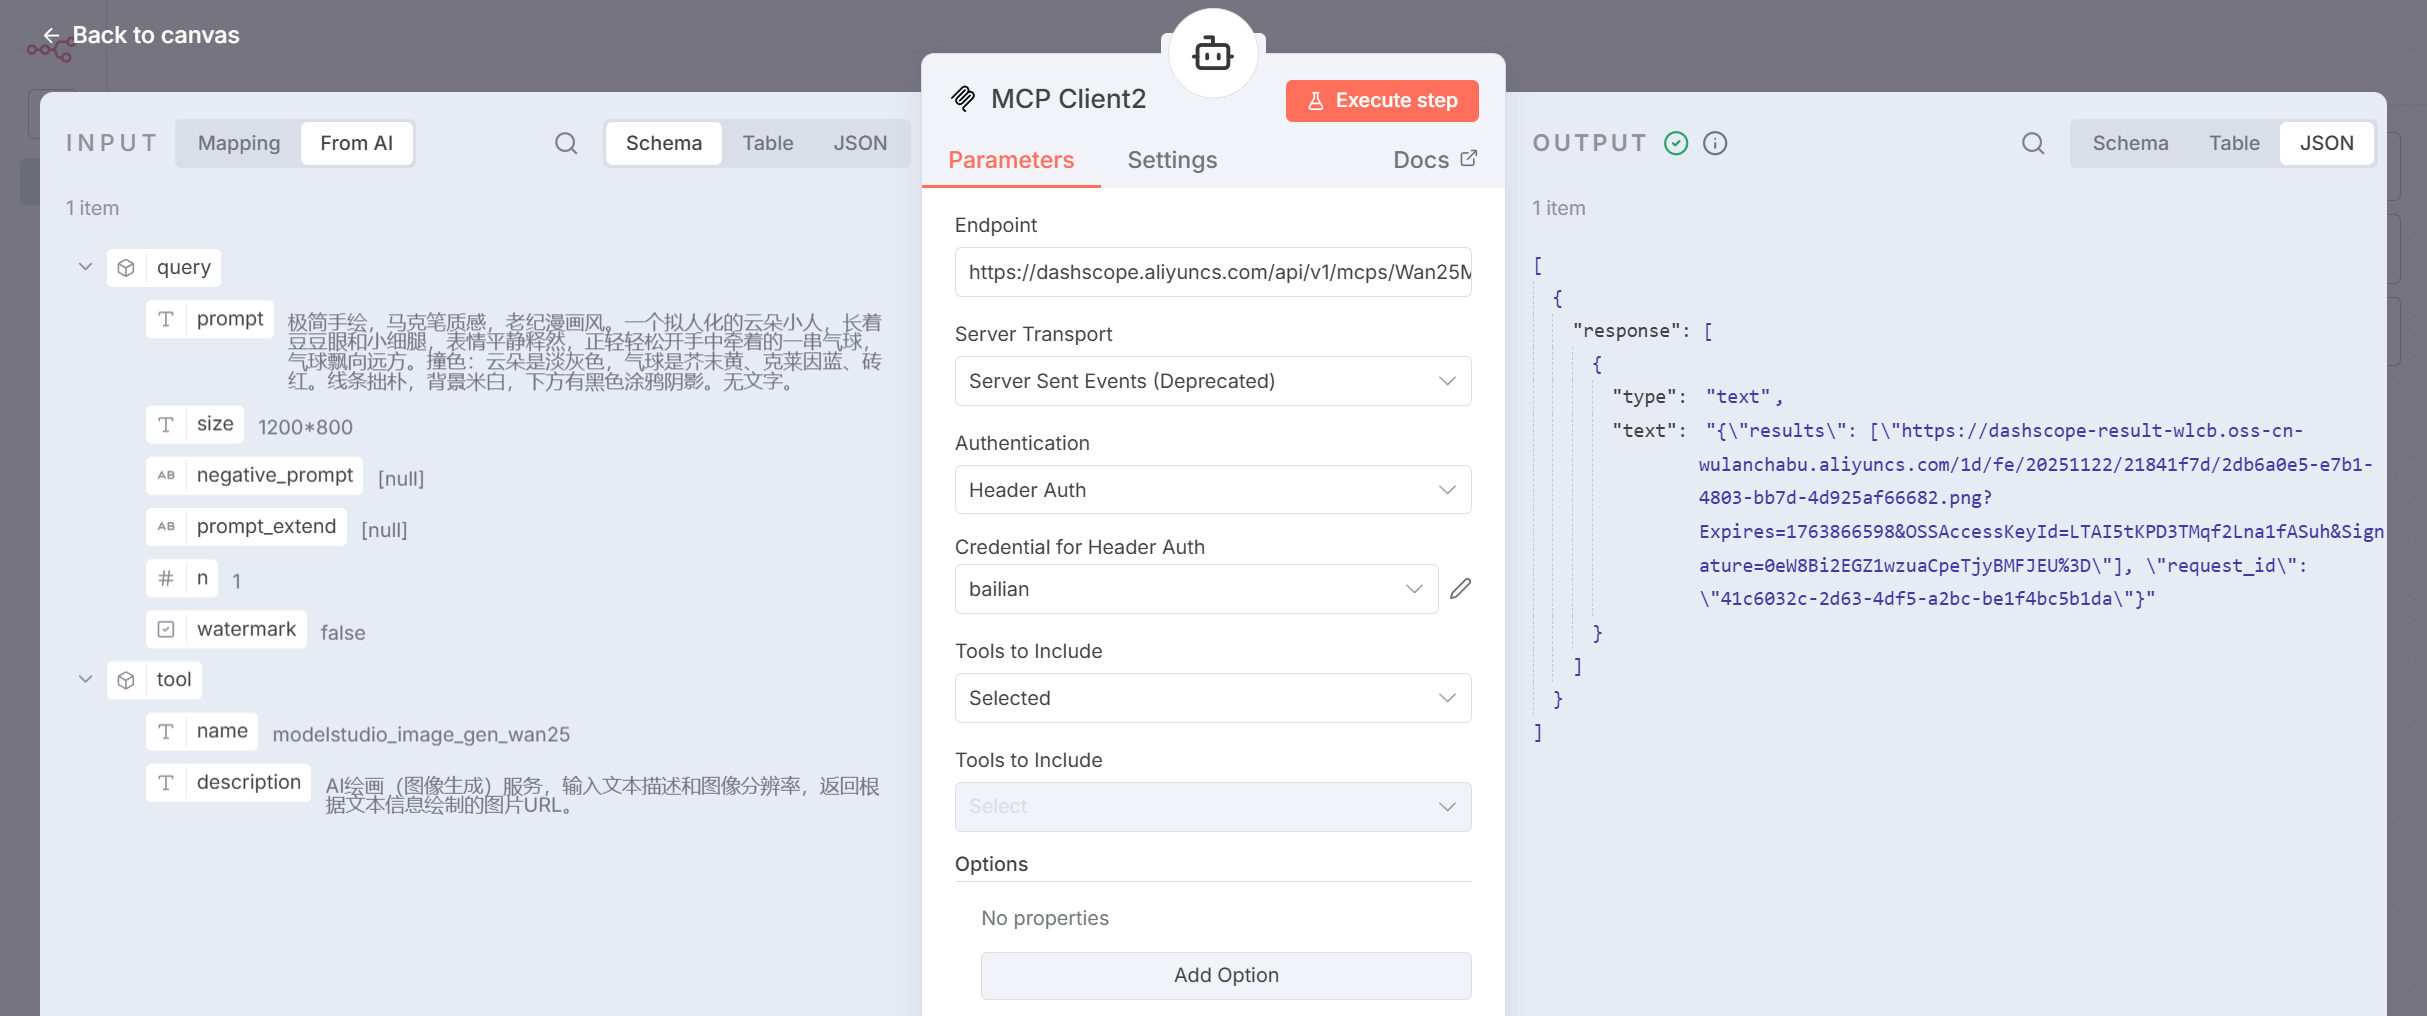Click the "type" key in output JSON
Viewport: 2427px width, 1016px height.
pyautogui.click(x=1646, y=397)
